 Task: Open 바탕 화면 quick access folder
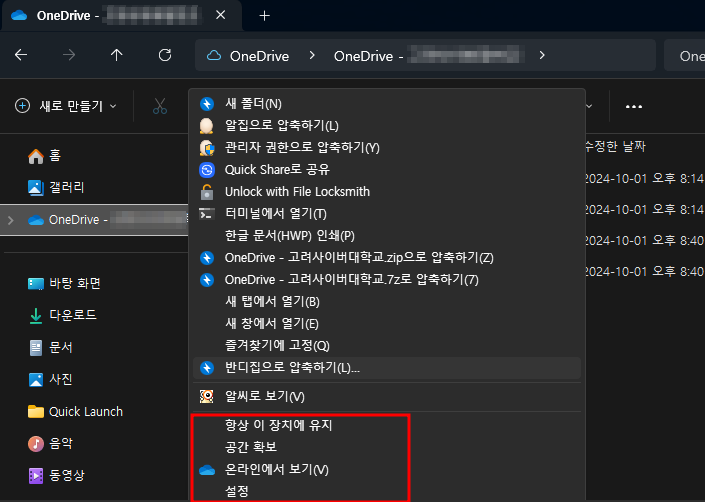click(64, 283)
